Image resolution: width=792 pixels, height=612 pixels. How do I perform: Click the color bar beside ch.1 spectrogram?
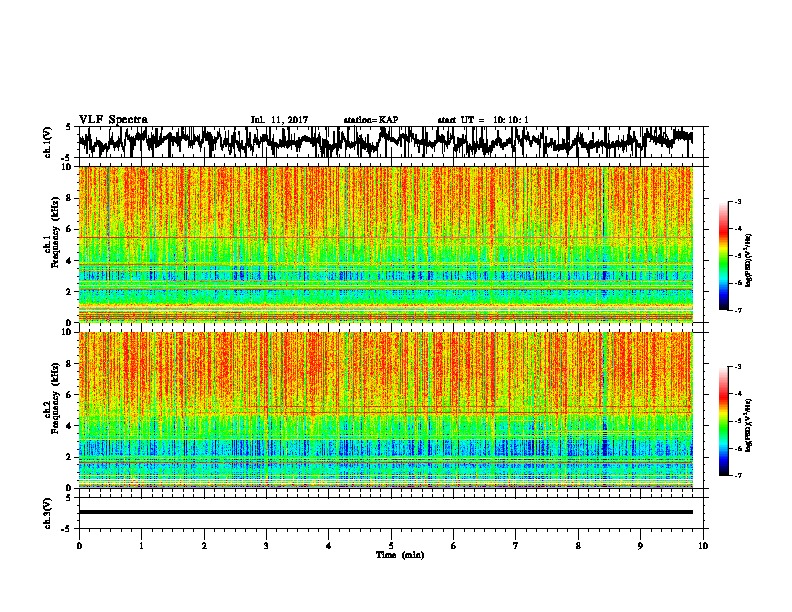pyautogui.click(x=724, y=256)
